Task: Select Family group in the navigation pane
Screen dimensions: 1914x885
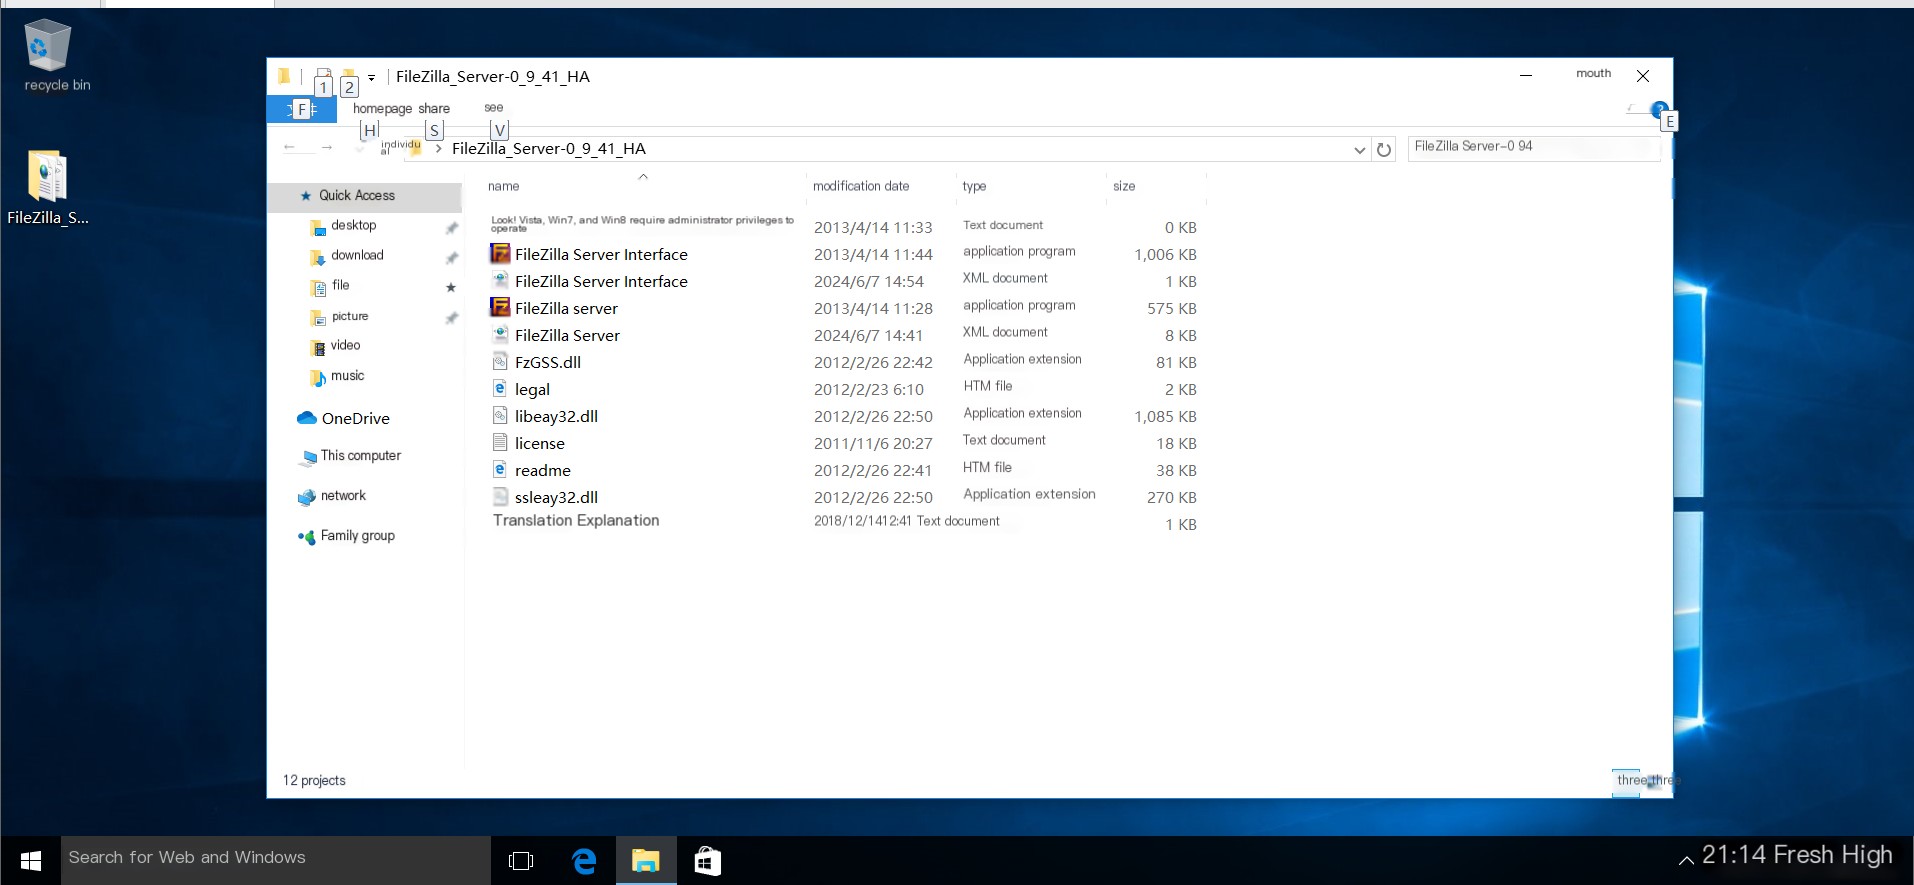Action: [357, 536]
